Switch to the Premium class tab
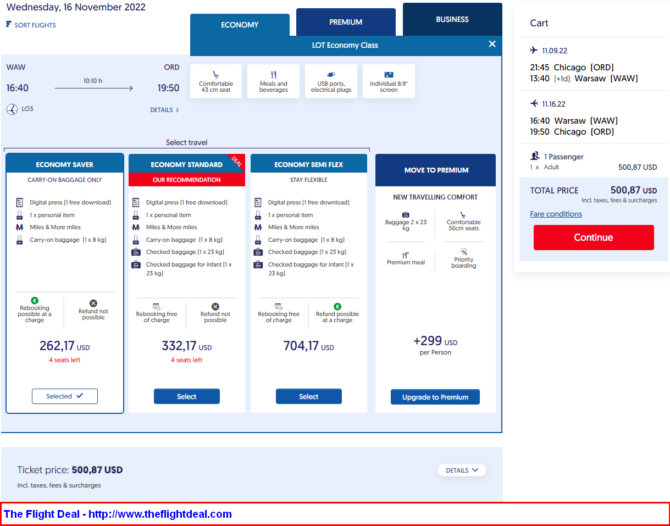The image size is (670, 526). click(x=346, y=22)
